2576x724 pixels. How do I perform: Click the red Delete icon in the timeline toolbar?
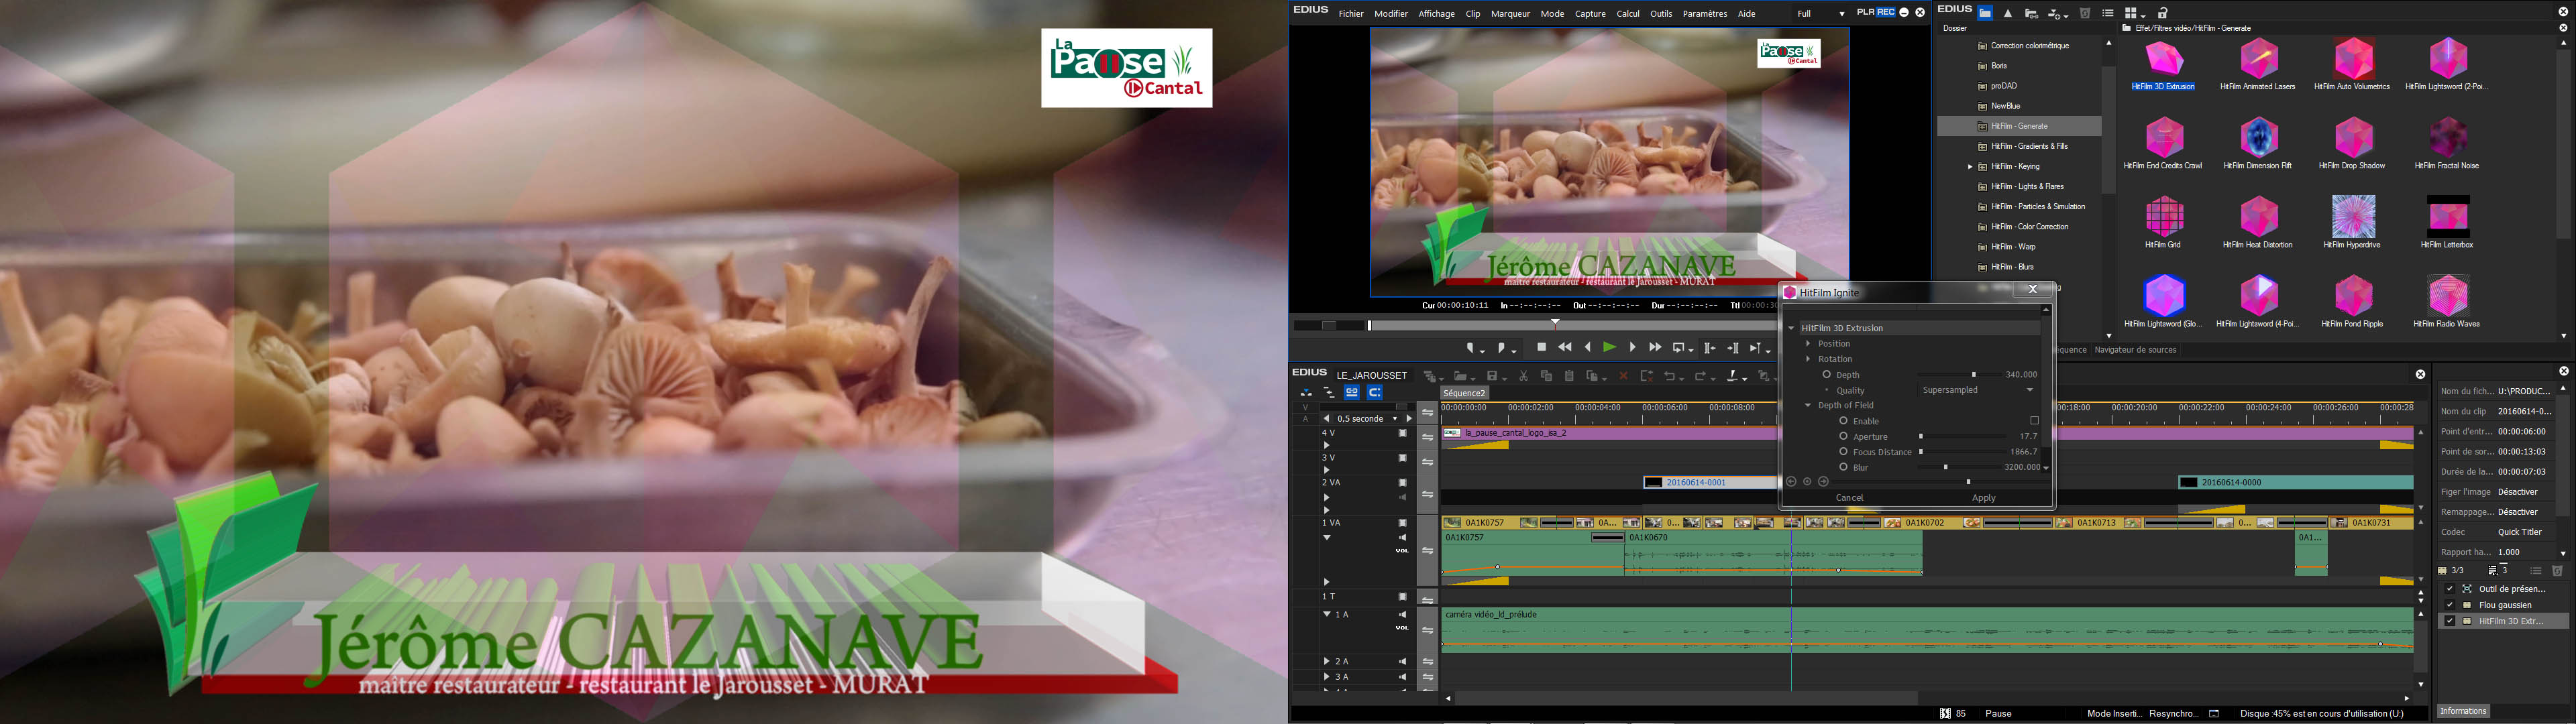tap(1624, 376)
